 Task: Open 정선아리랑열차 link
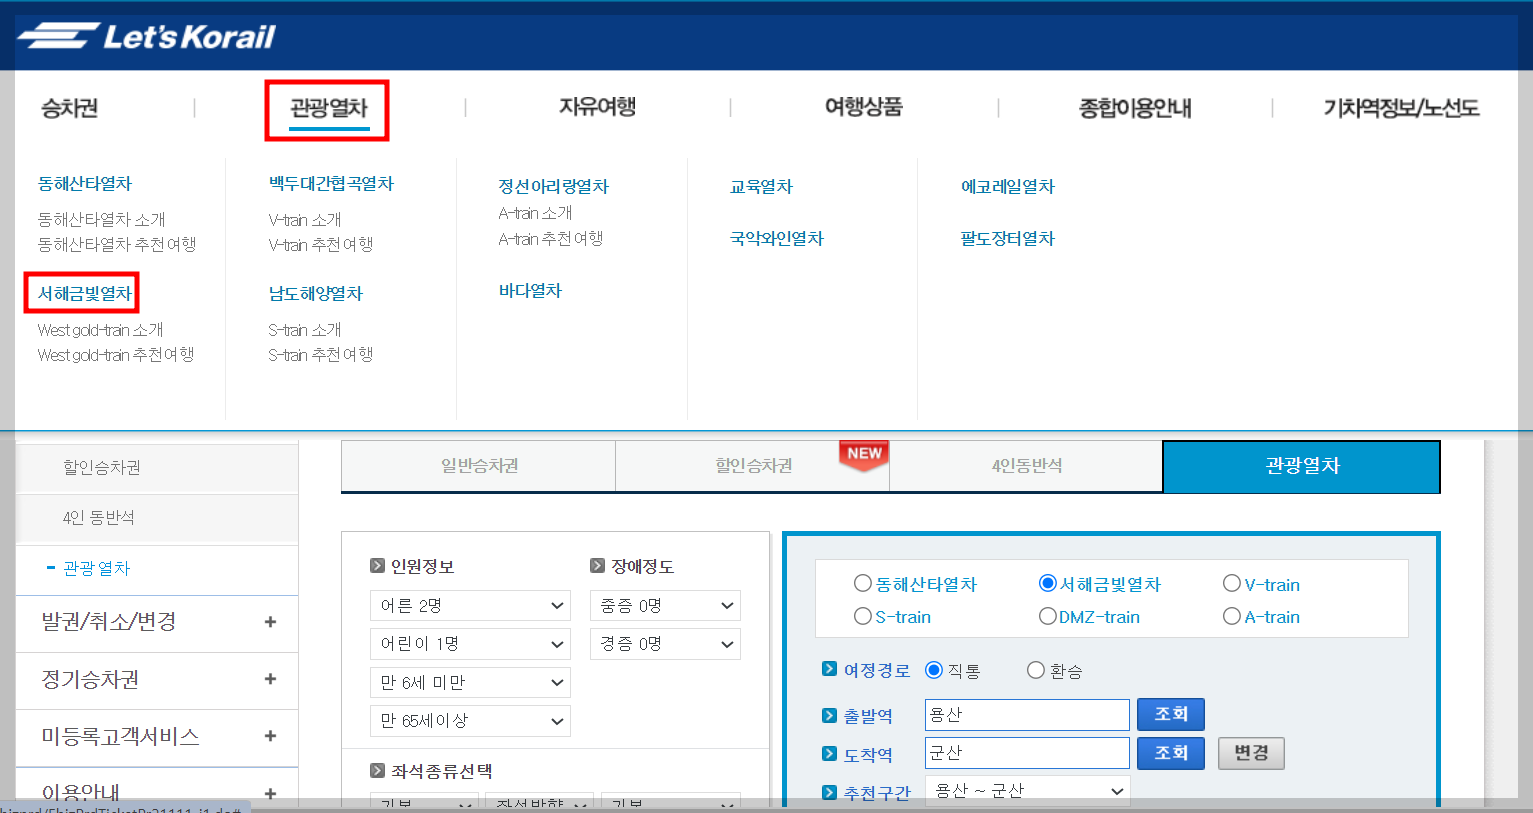tap(554, 187)
